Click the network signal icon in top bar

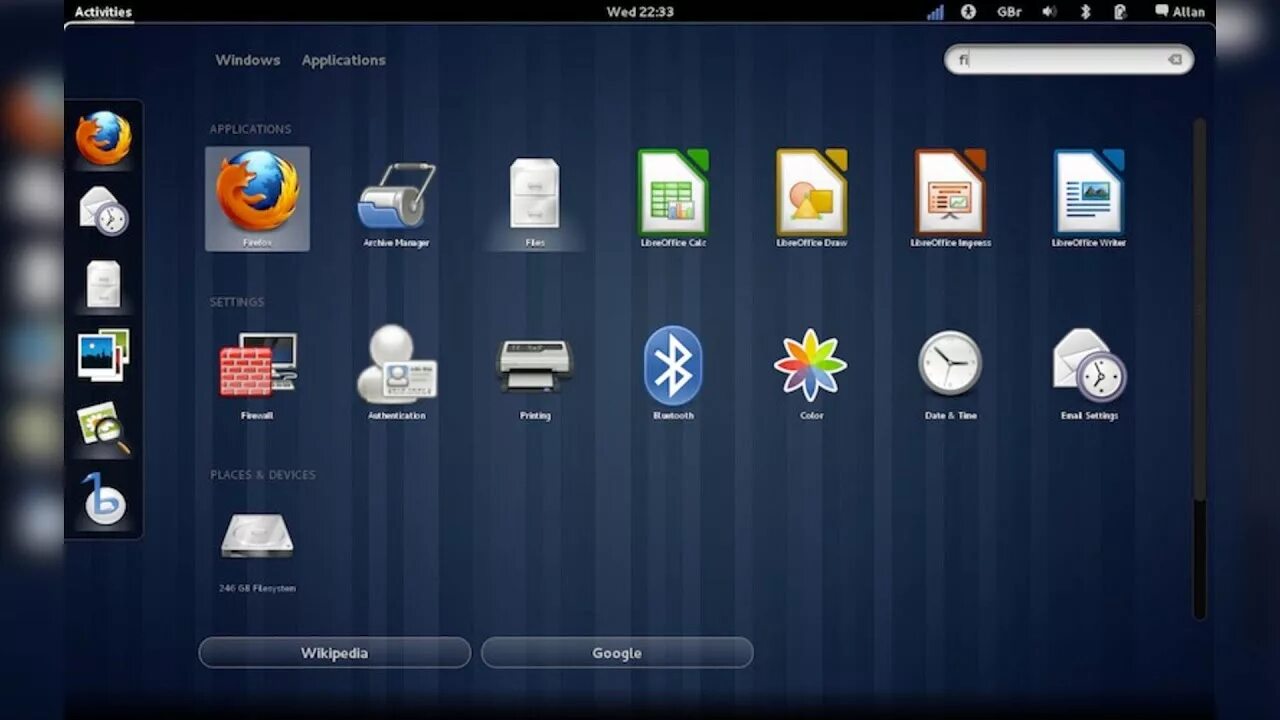pos(935,12)
